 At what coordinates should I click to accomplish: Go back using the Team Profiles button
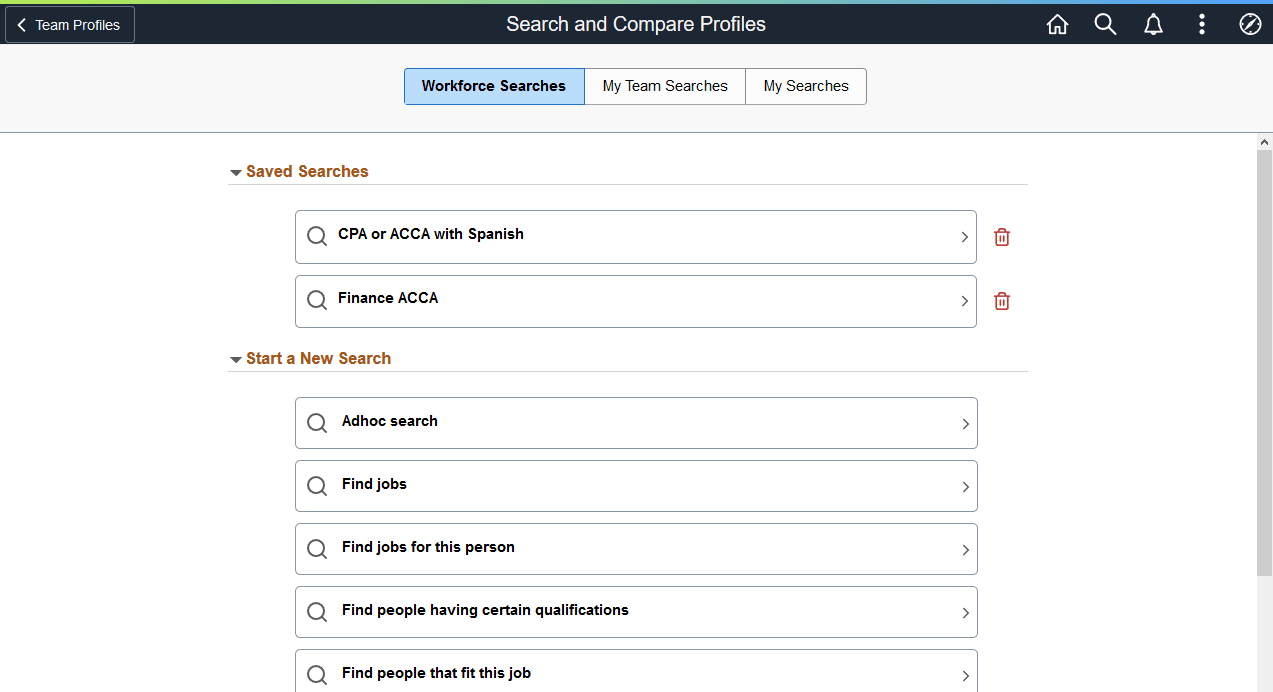[68, 24]
